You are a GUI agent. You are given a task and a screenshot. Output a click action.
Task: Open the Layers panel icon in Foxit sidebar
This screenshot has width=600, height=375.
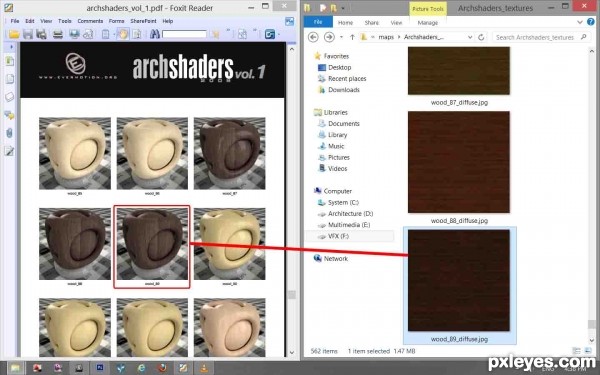(10, 97)
